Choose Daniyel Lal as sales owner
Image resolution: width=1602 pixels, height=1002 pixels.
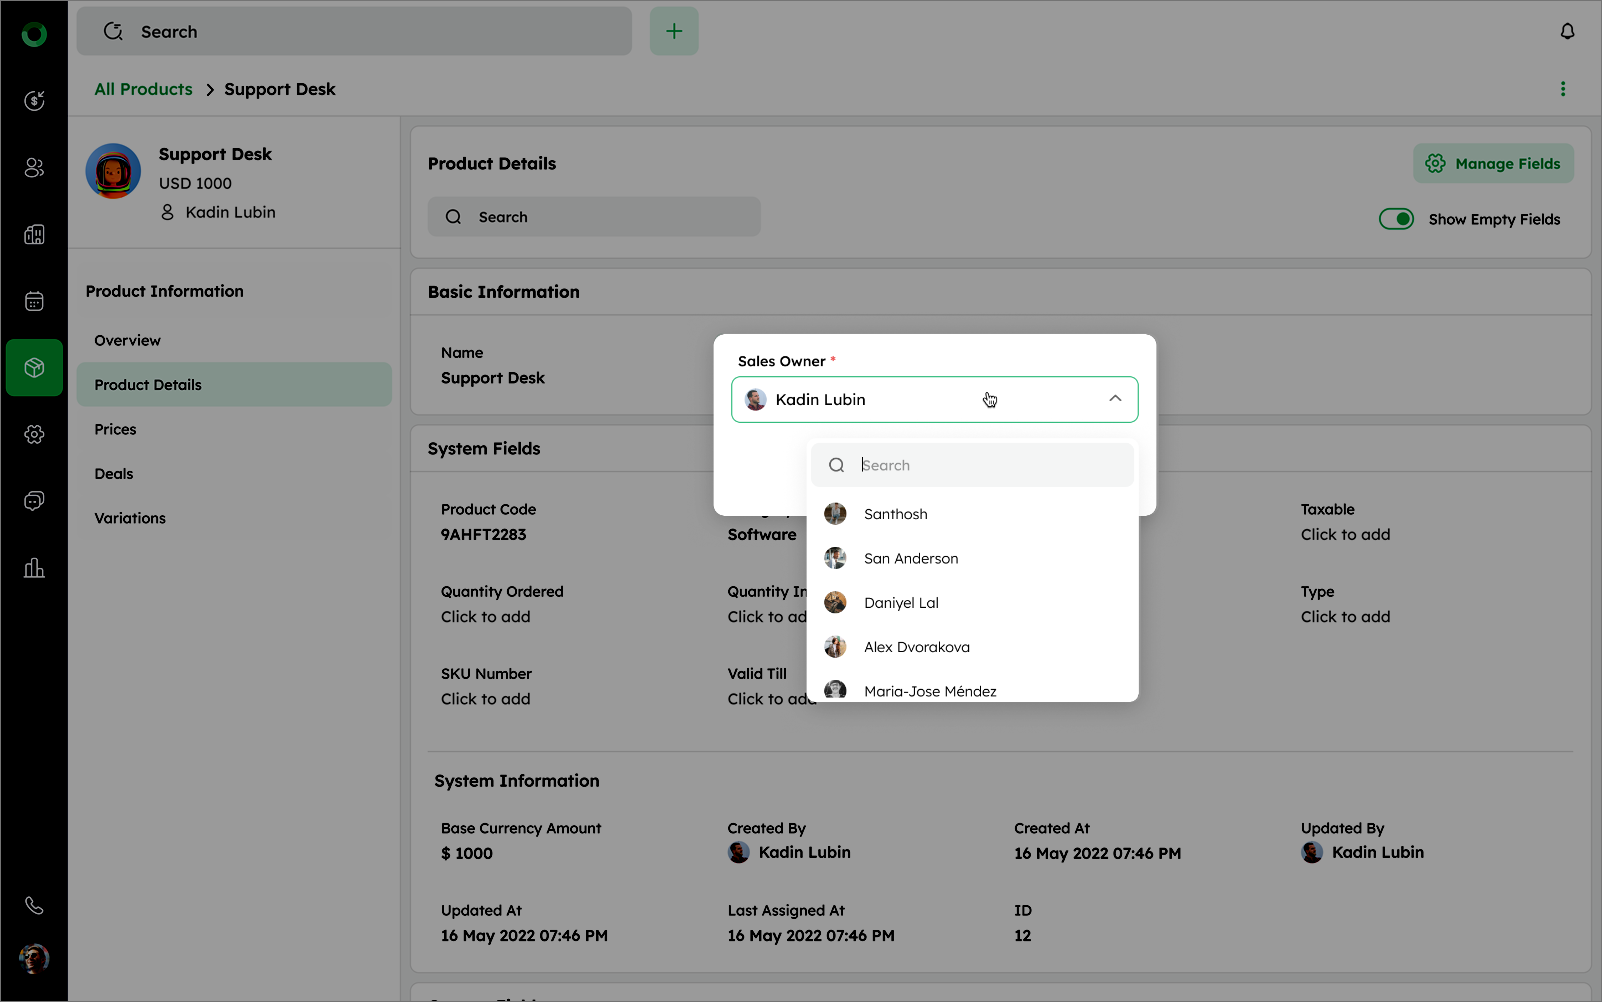point(901,603)
